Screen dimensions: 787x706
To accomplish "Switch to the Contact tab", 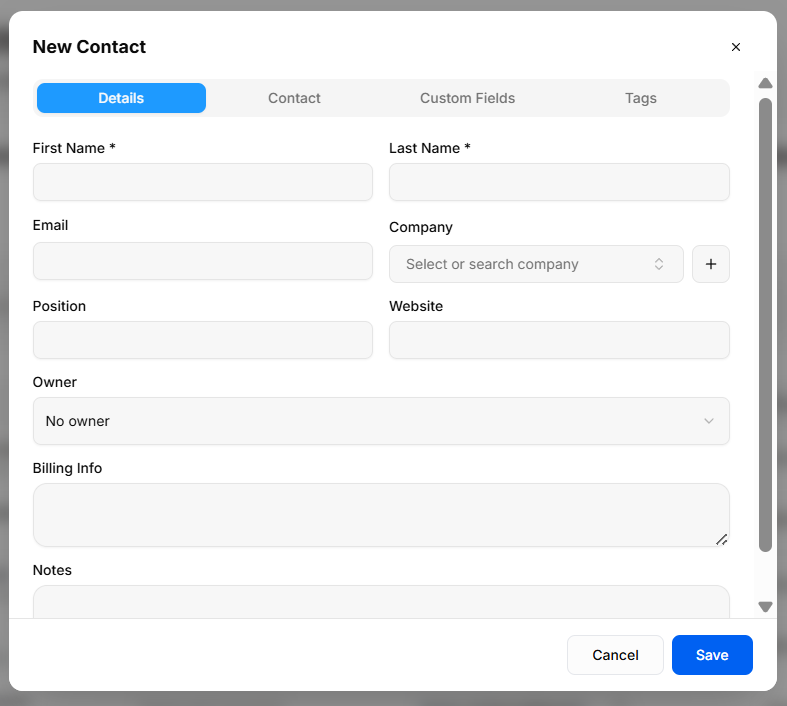I will (x=294, y=98).
